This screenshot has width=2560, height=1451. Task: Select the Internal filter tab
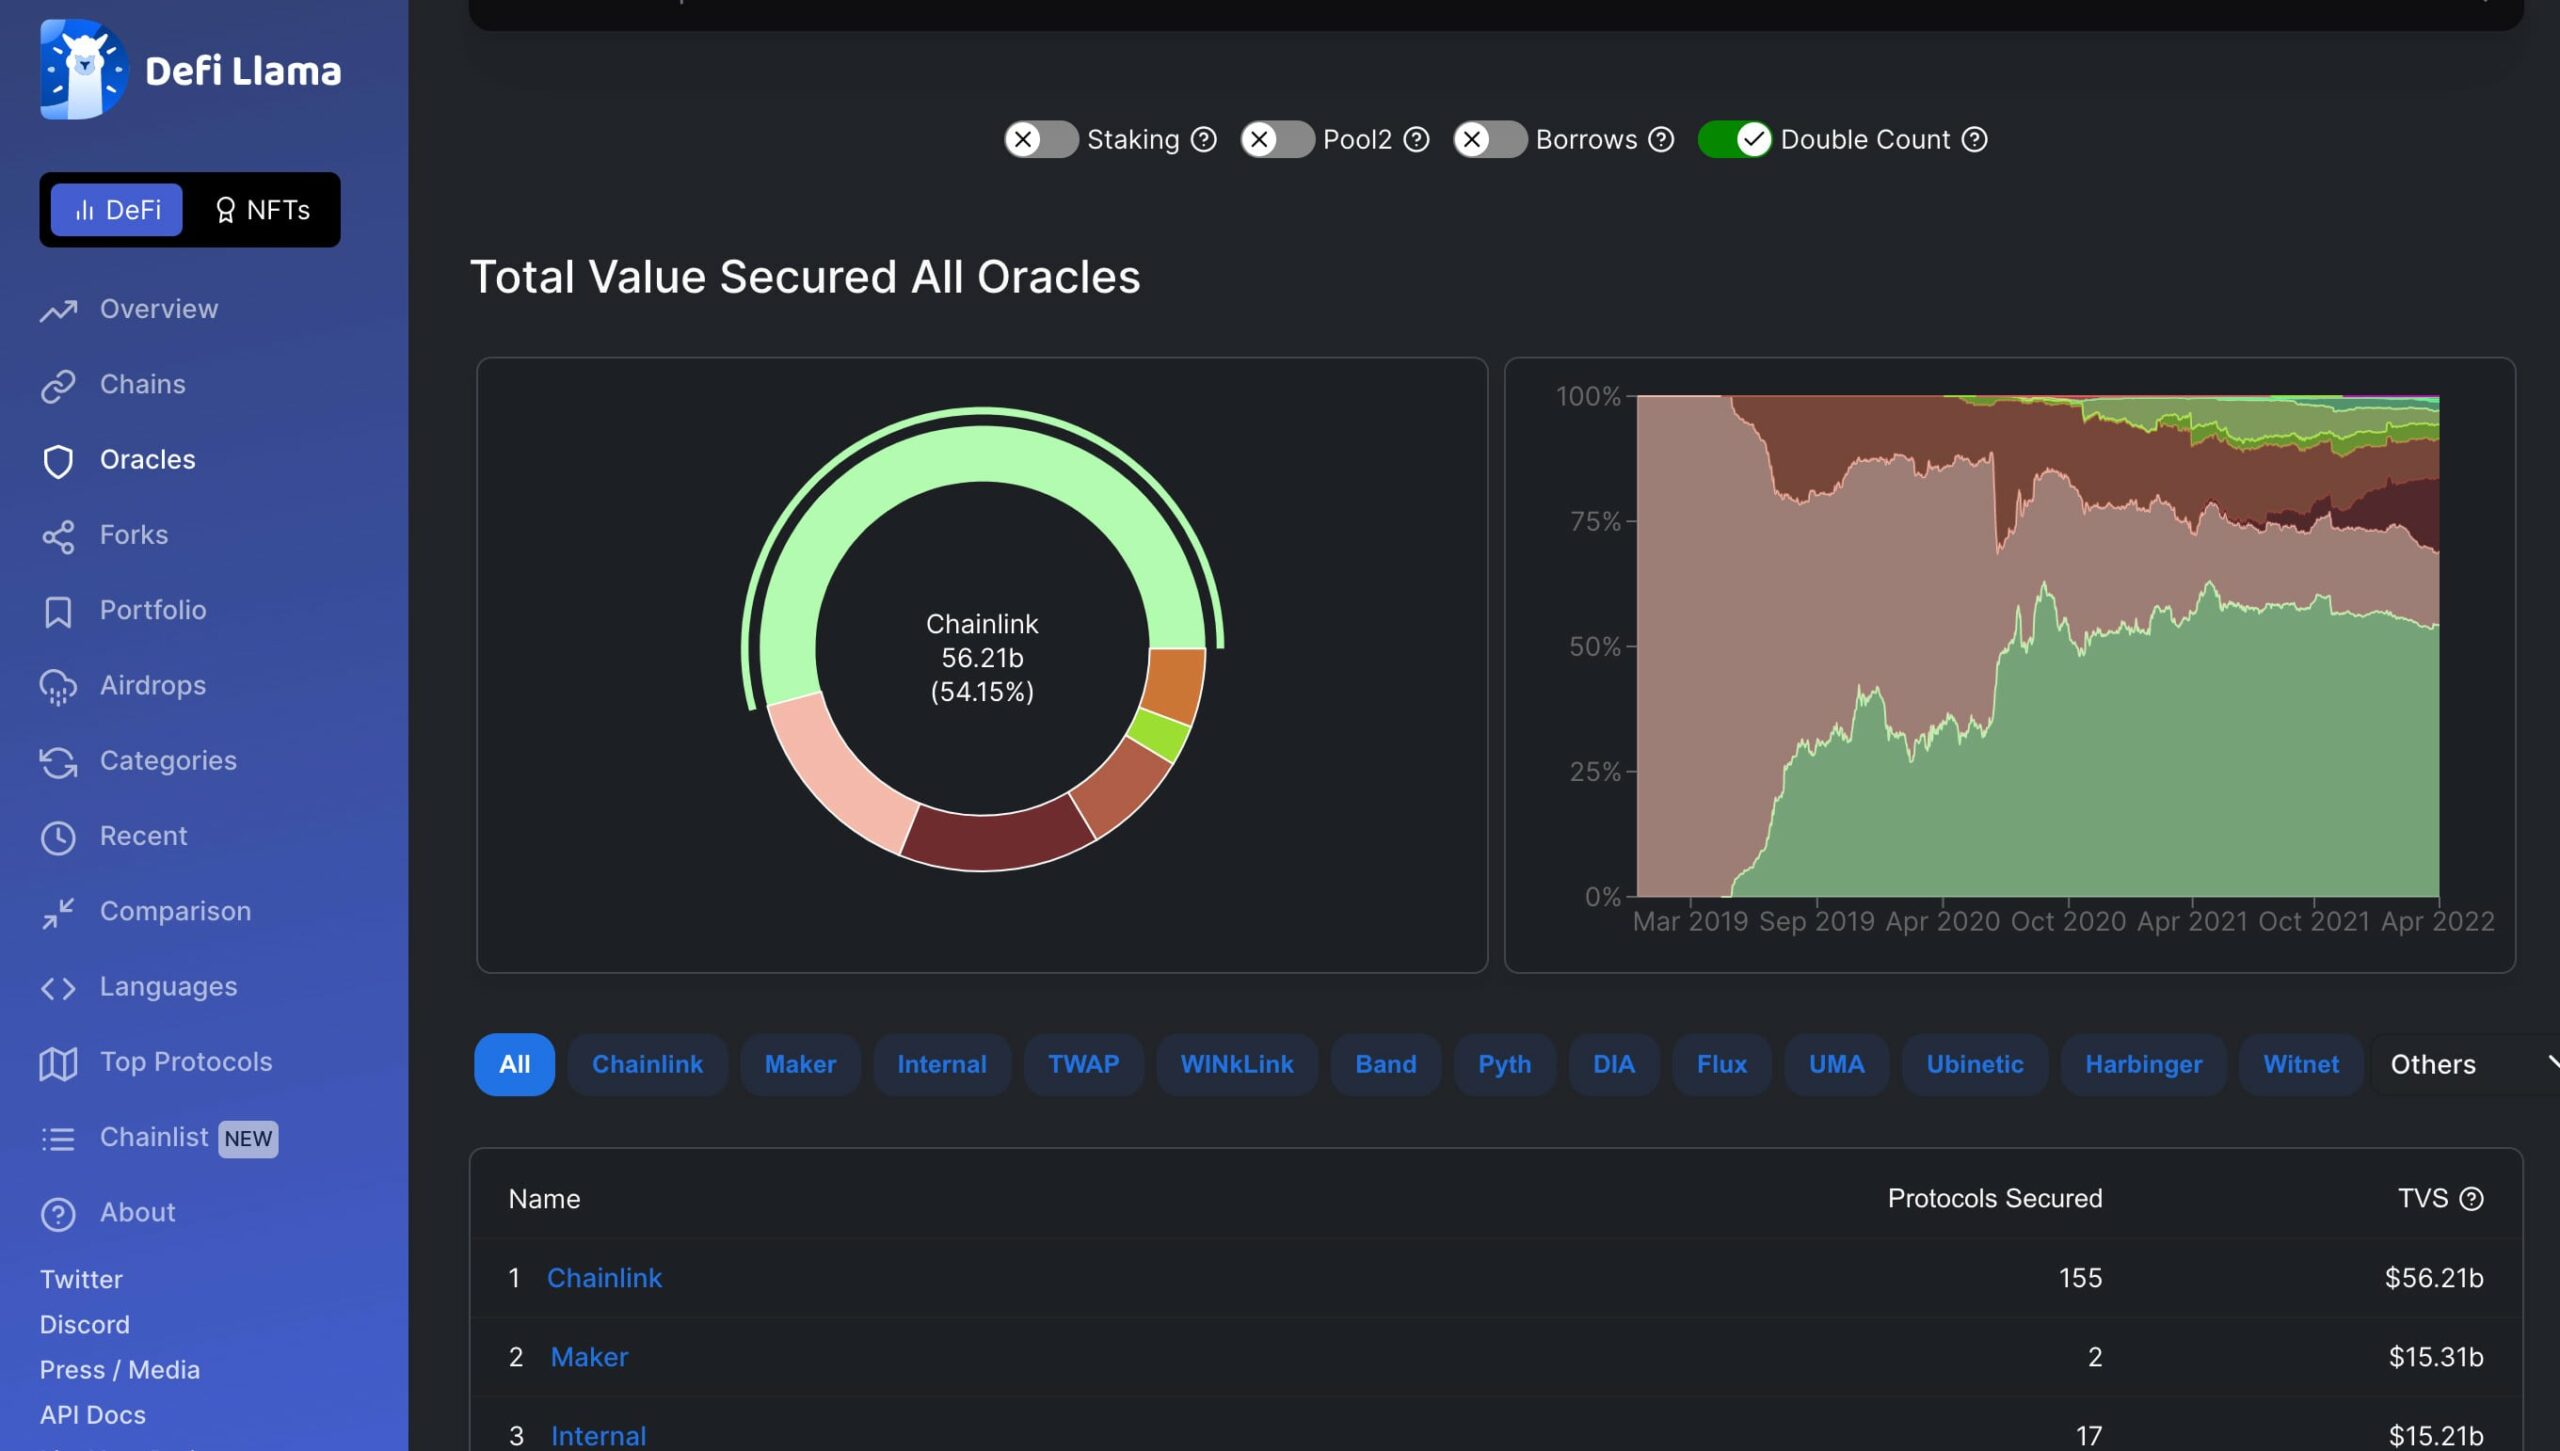point(942,1064)
